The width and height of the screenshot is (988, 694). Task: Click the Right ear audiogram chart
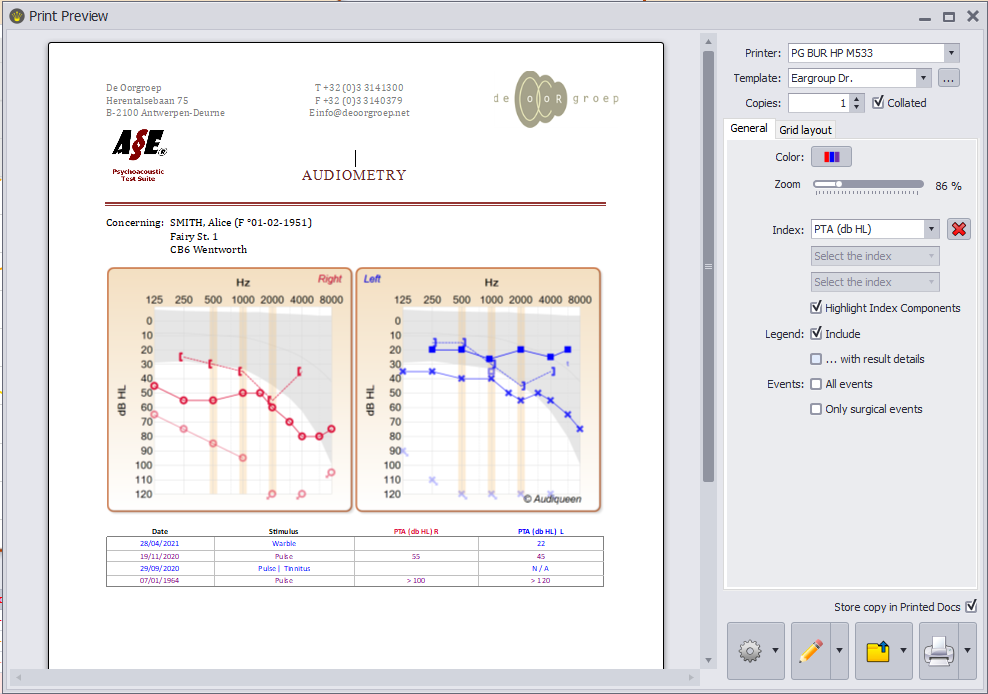point(230,390)
